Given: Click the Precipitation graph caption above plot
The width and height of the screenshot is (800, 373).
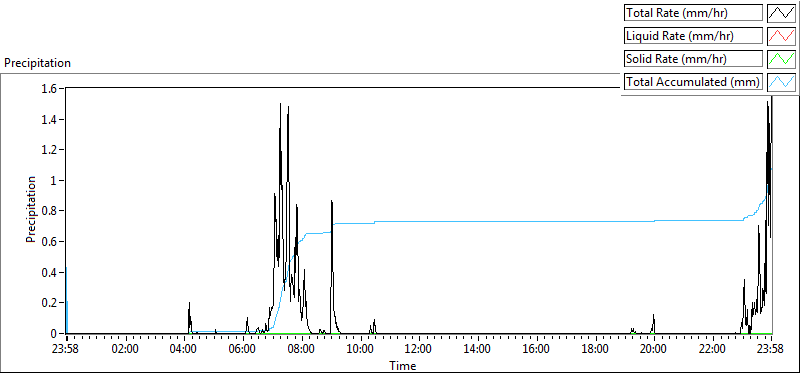Looking at the screenshot, I should click(x=37, y=63).
